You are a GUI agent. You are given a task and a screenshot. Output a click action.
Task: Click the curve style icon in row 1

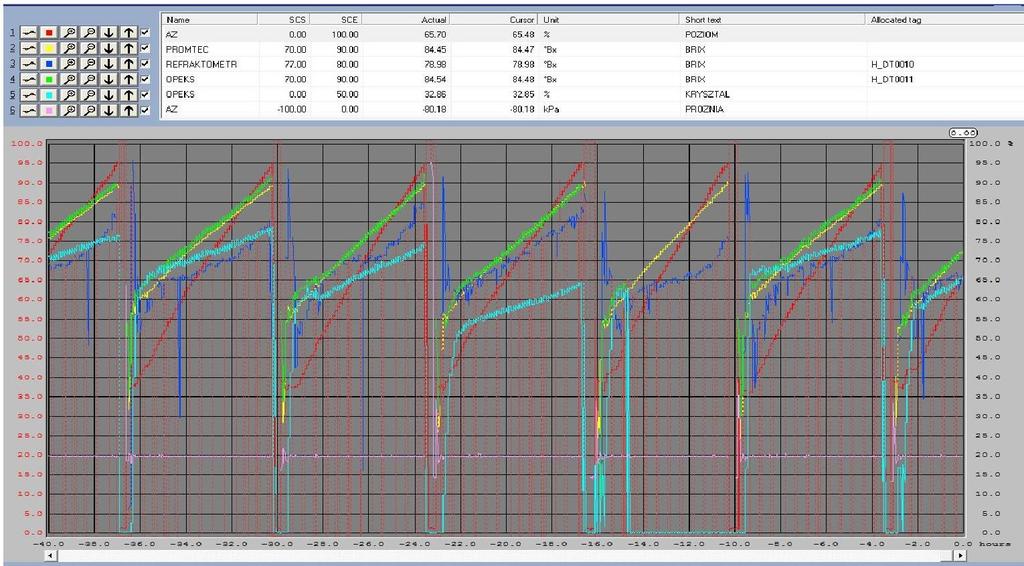pos(29,32)
